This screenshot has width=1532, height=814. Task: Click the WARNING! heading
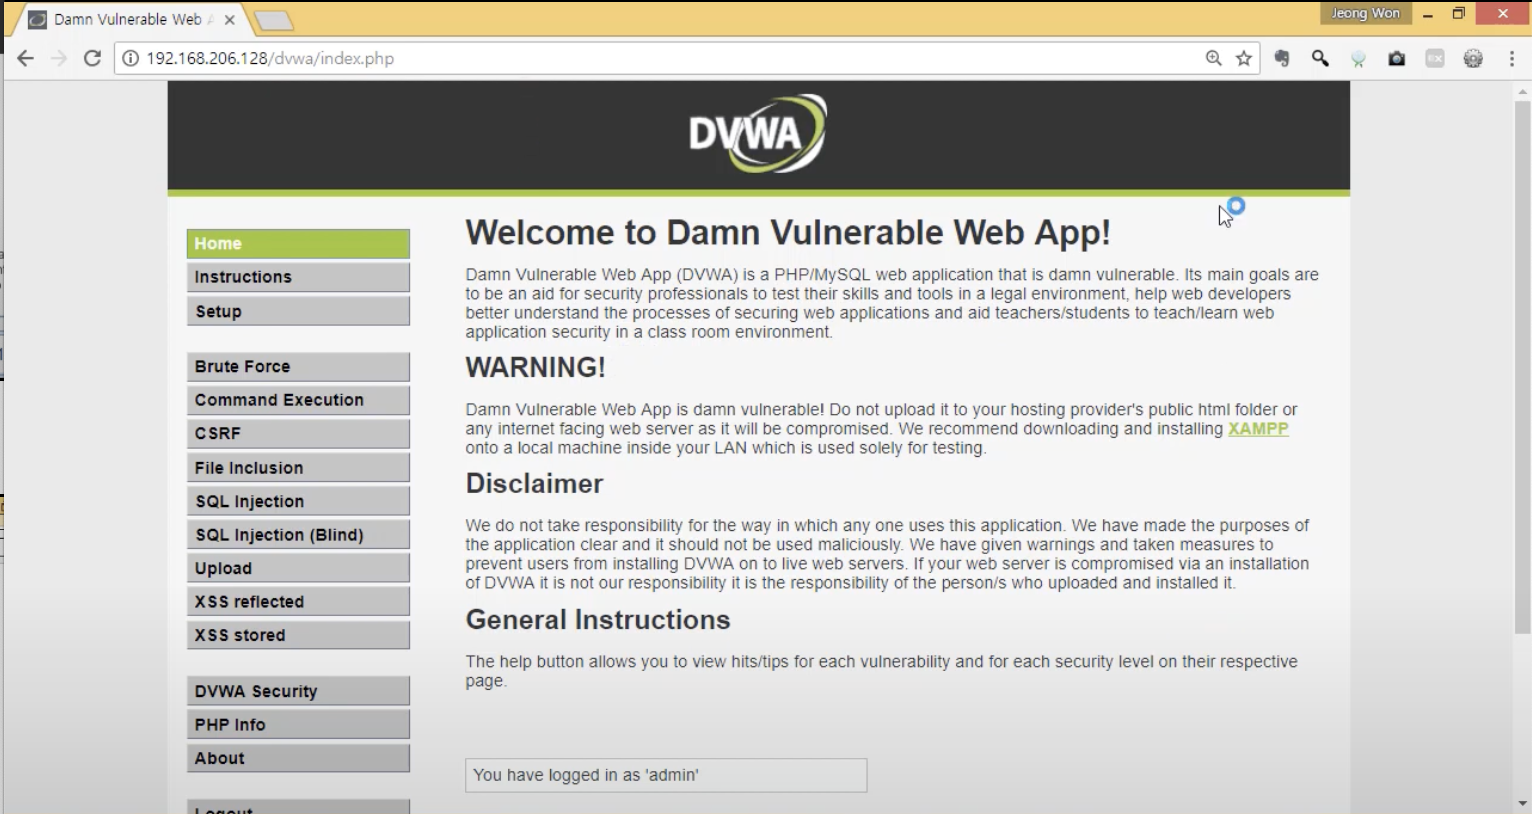[536, 367]
